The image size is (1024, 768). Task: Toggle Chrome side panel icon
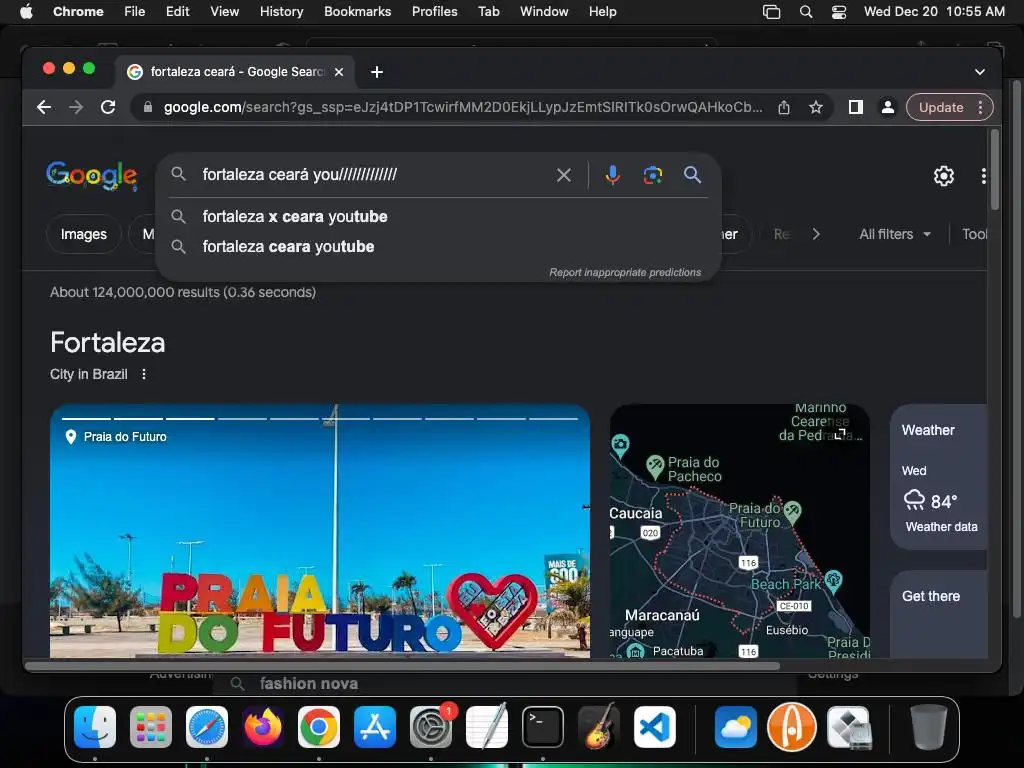(x=856, y=107)
